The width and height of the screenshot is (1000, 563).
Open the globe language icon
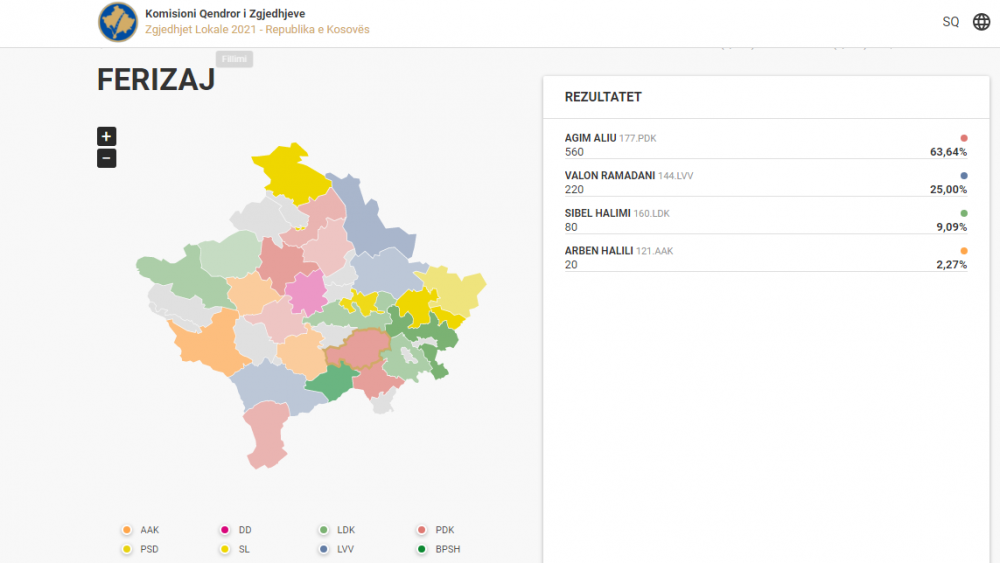coord(981,22)
